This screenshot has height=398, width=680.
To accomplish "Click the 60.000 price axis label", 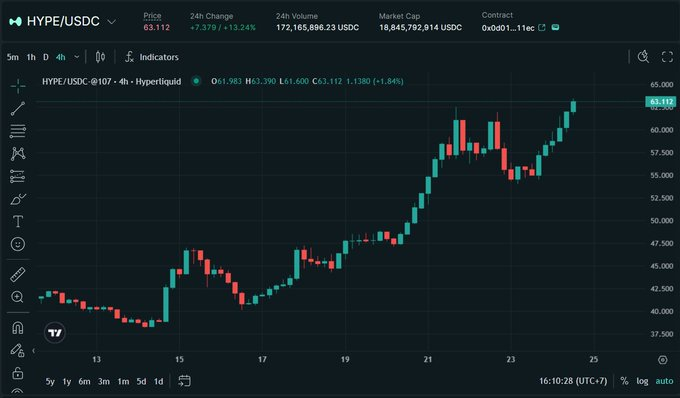I will pos(661,130).
